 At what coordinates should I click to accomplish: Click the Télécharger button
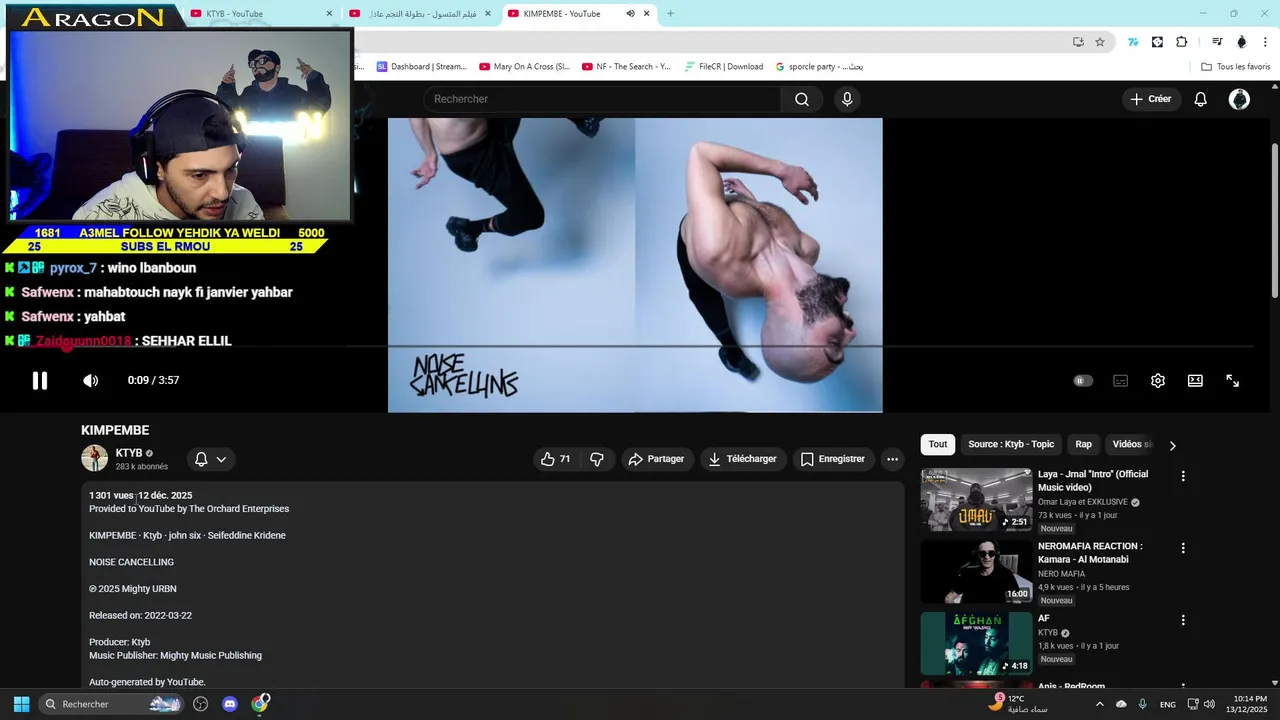743,459
